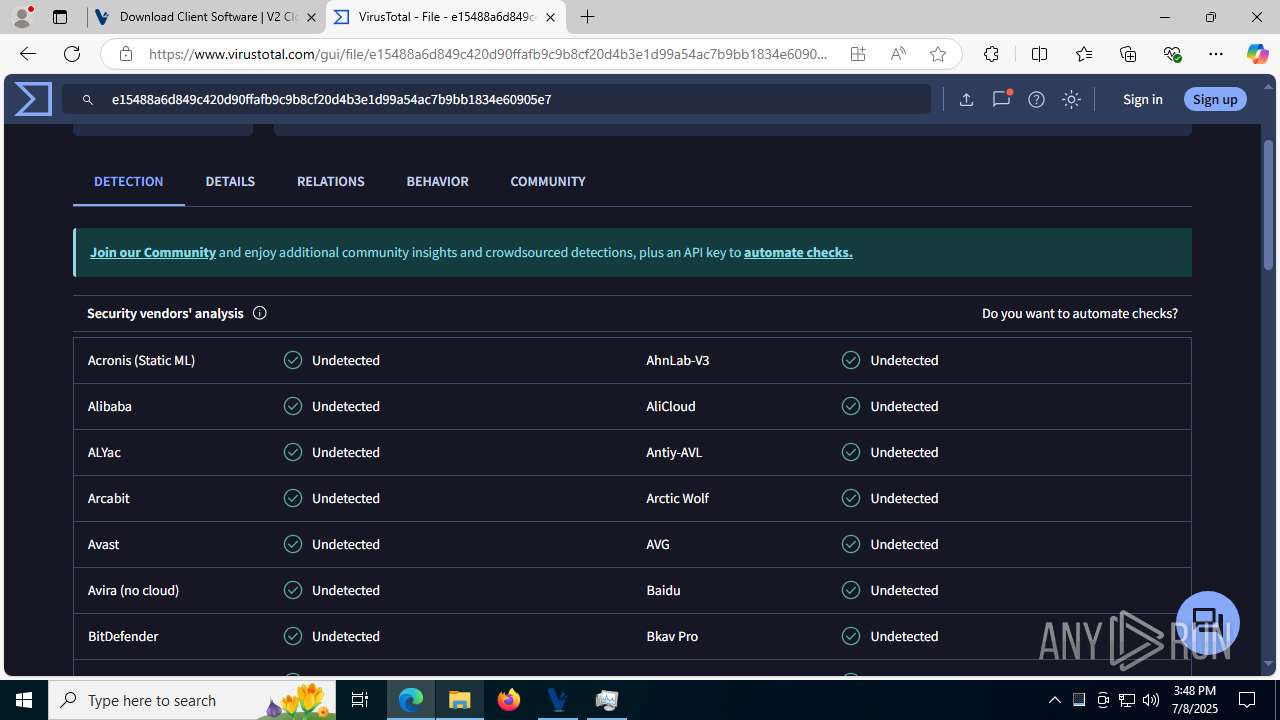Open the browser profile icon

22,17
